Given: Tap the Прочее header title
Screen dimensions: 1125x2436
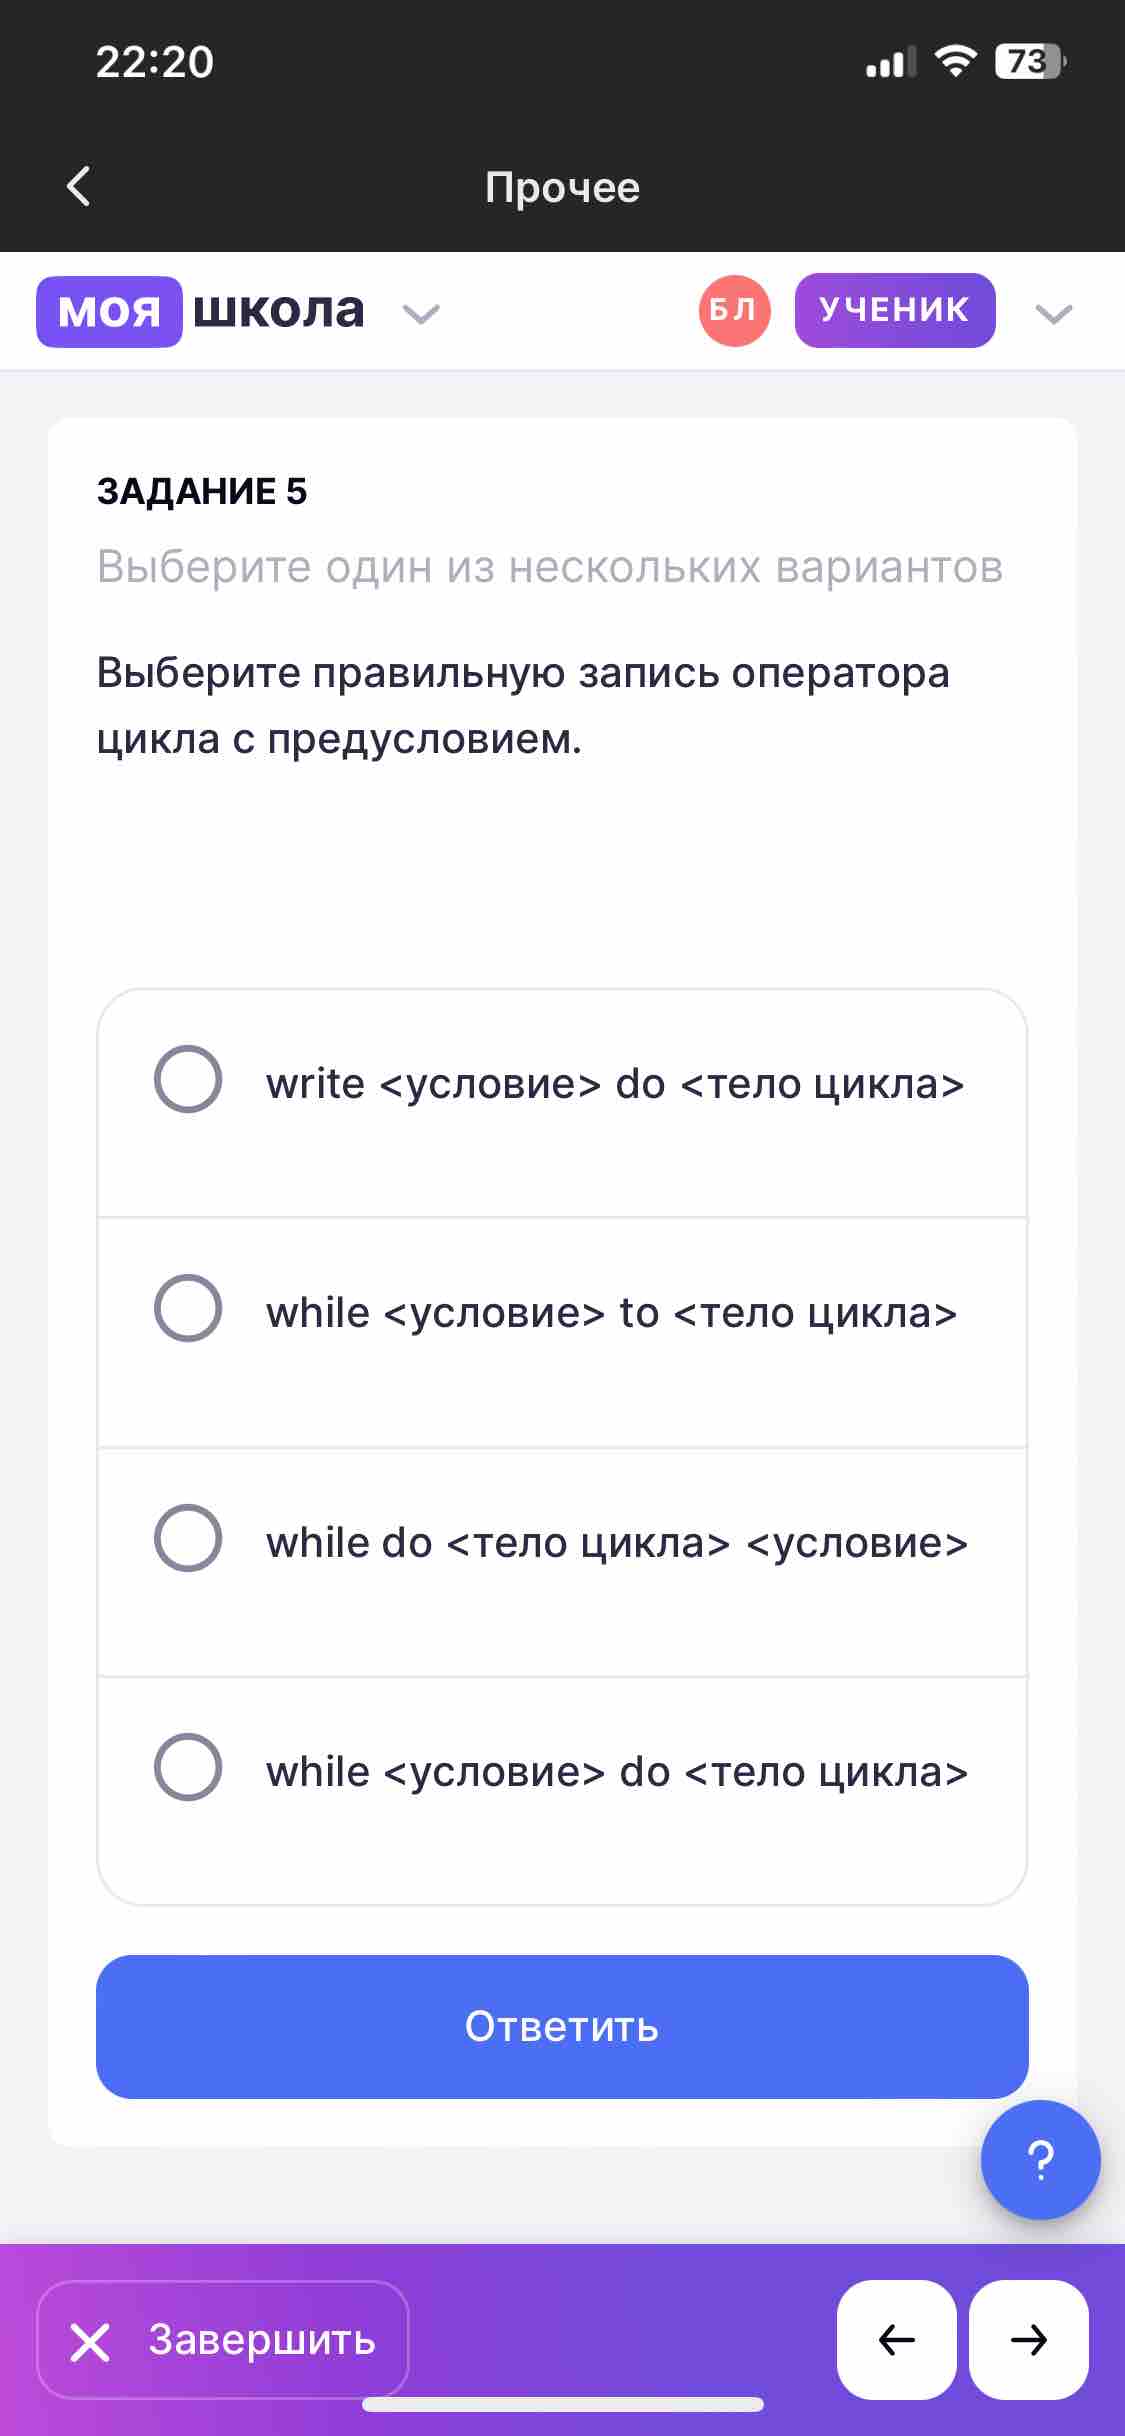Looking at the screenshot, I should click(562, 187).
